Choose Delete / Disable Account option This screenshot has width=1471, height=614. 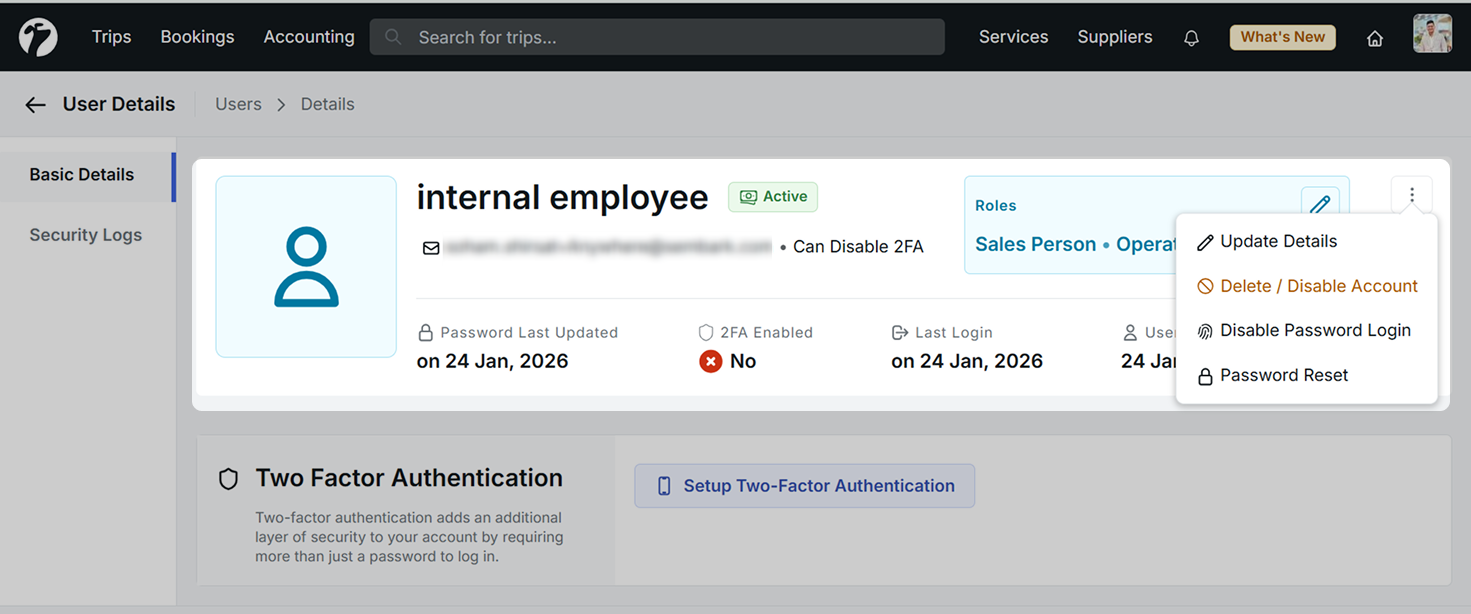pos(1306,286)
